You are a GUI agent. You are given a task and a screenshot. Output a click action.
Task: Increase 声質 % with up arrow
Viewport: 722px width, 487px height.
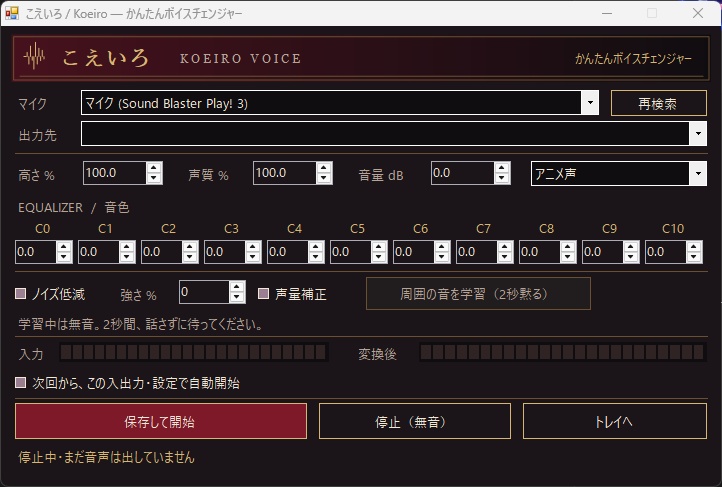point(324,168)
